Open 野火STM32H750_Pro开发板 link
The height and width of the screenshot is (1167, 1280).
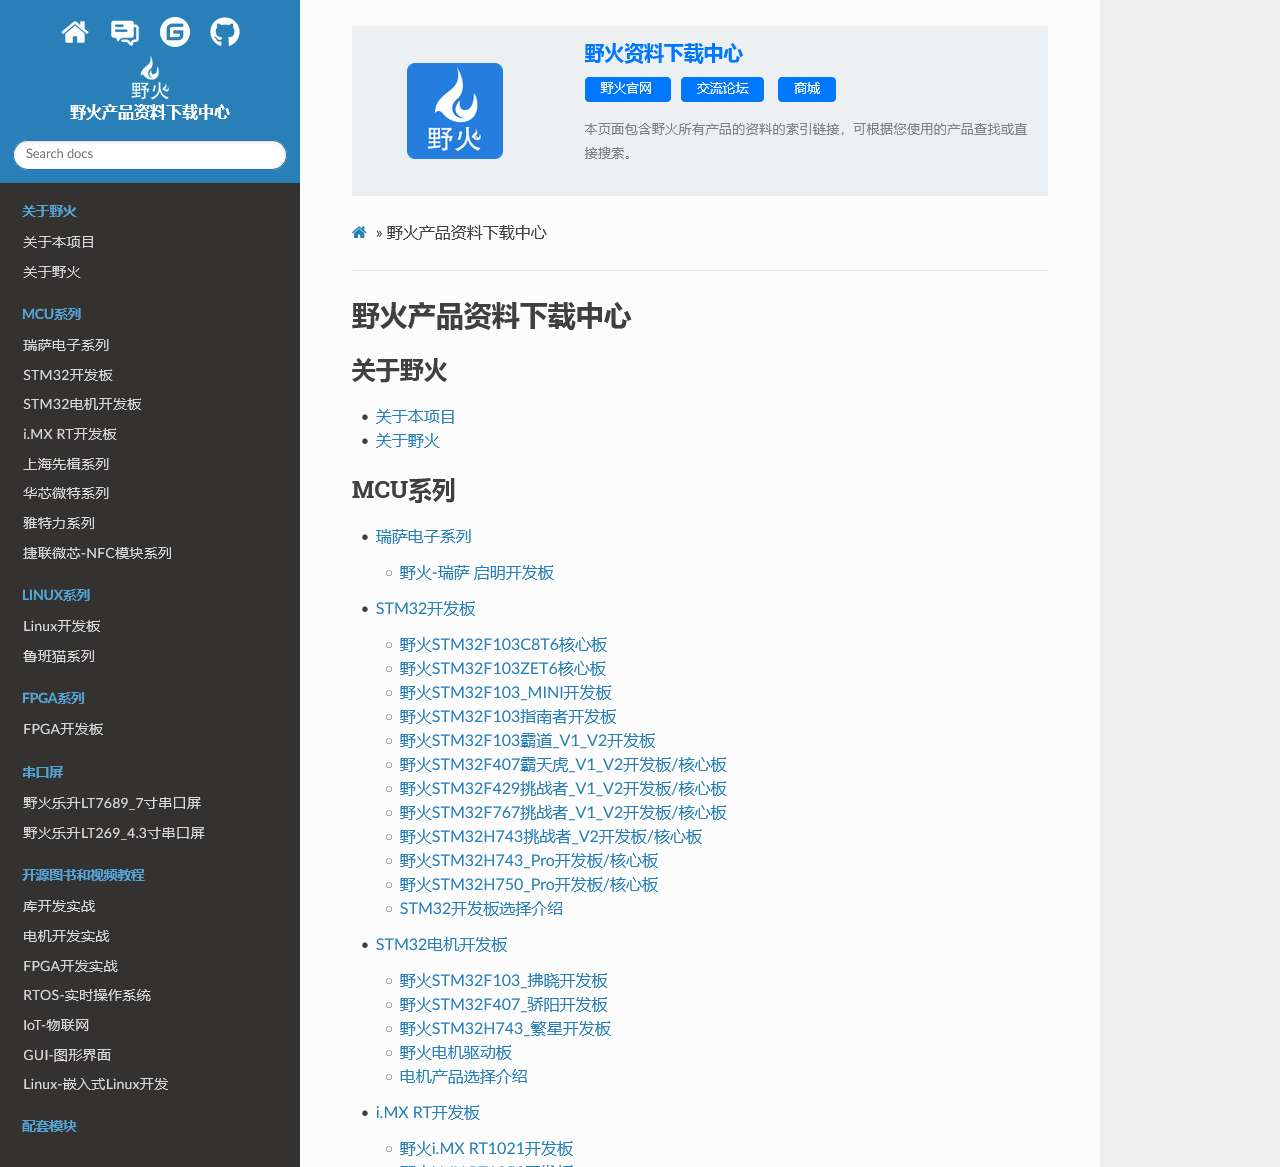pos(528,885)
